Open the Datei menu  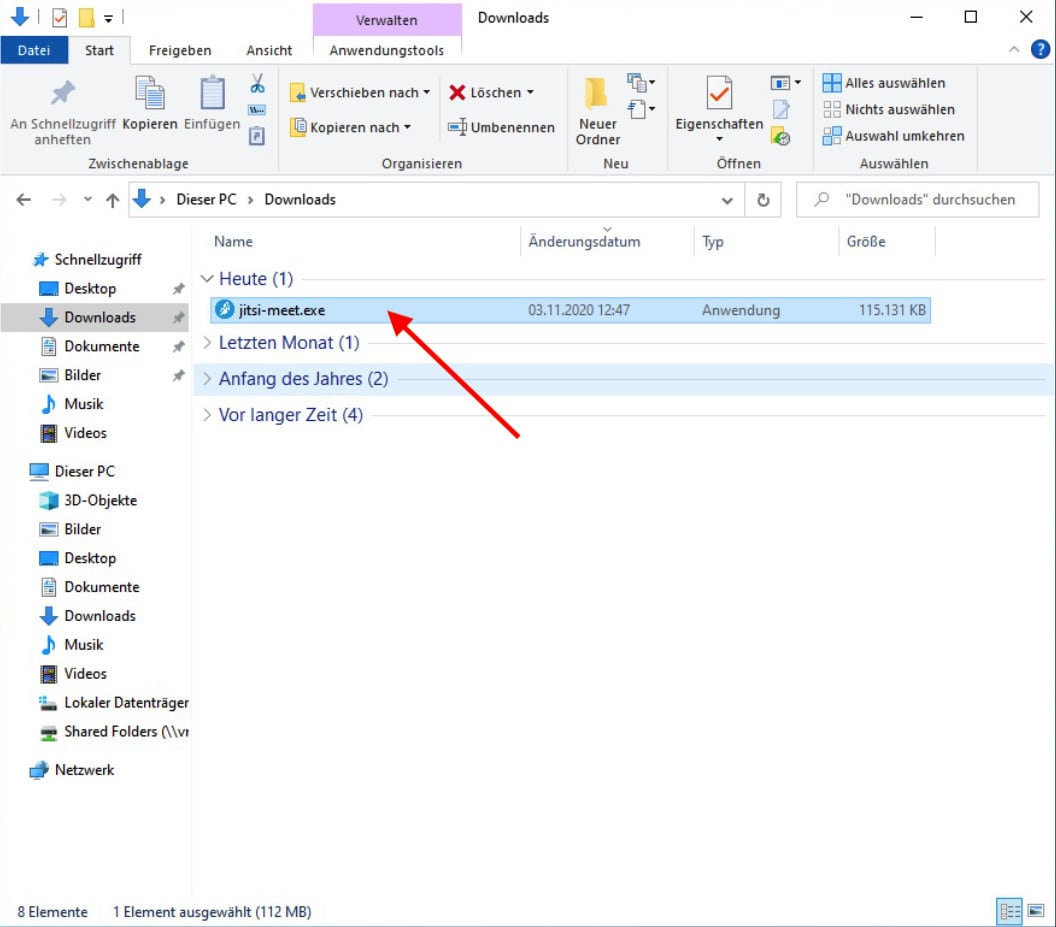pos(34,50)
